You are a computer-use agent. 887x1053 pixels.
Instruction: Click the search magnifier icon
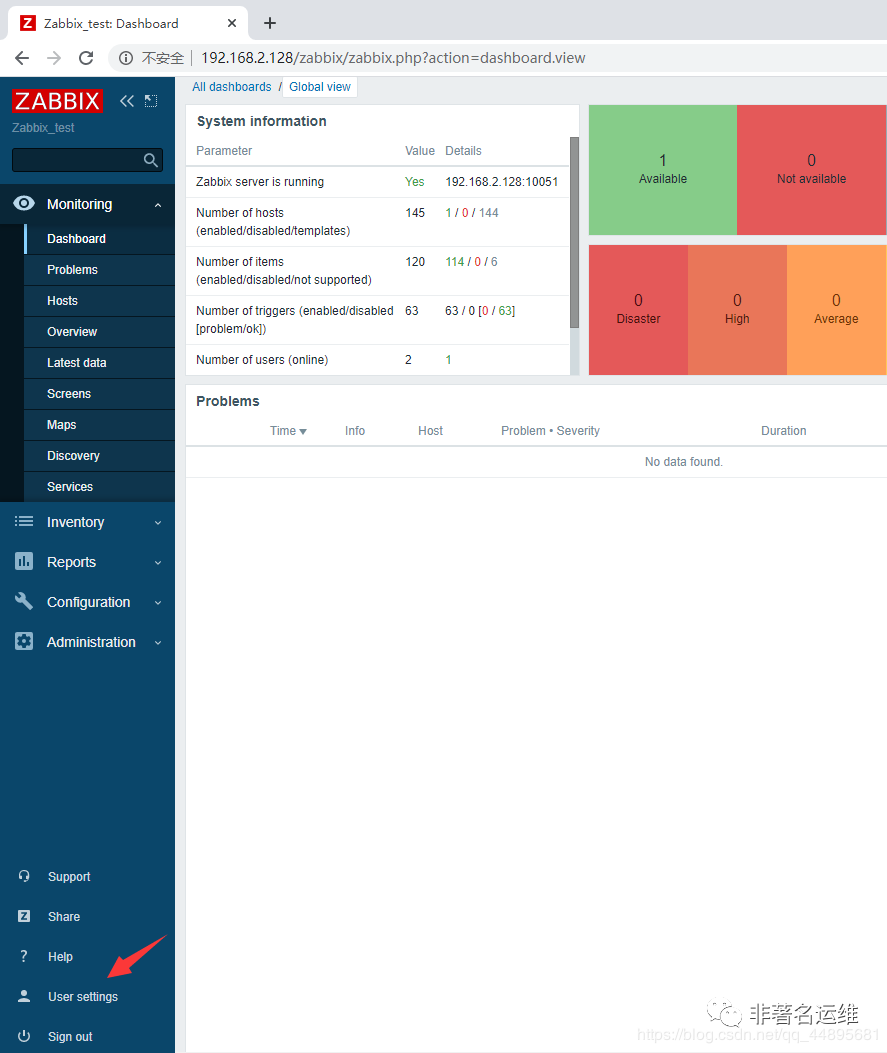[151, 160]
